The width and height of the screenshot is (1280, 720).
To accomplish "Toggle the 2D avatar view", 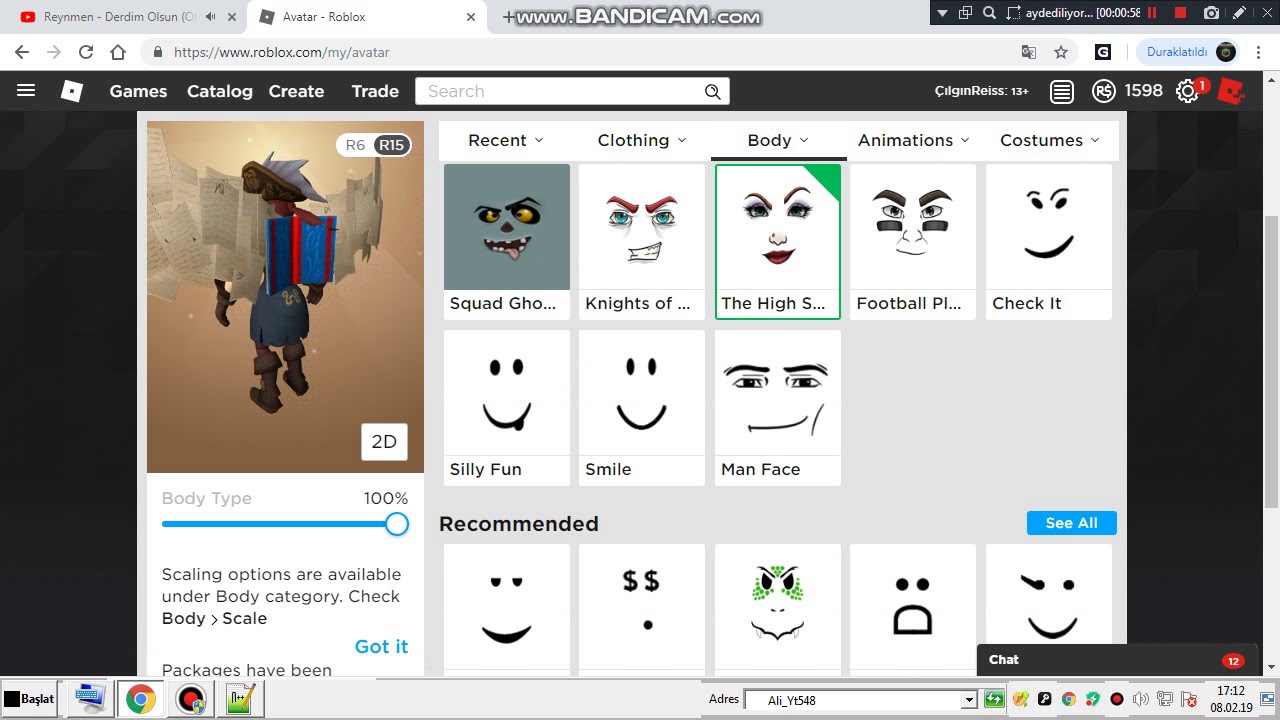I will [x=384, y=442].
